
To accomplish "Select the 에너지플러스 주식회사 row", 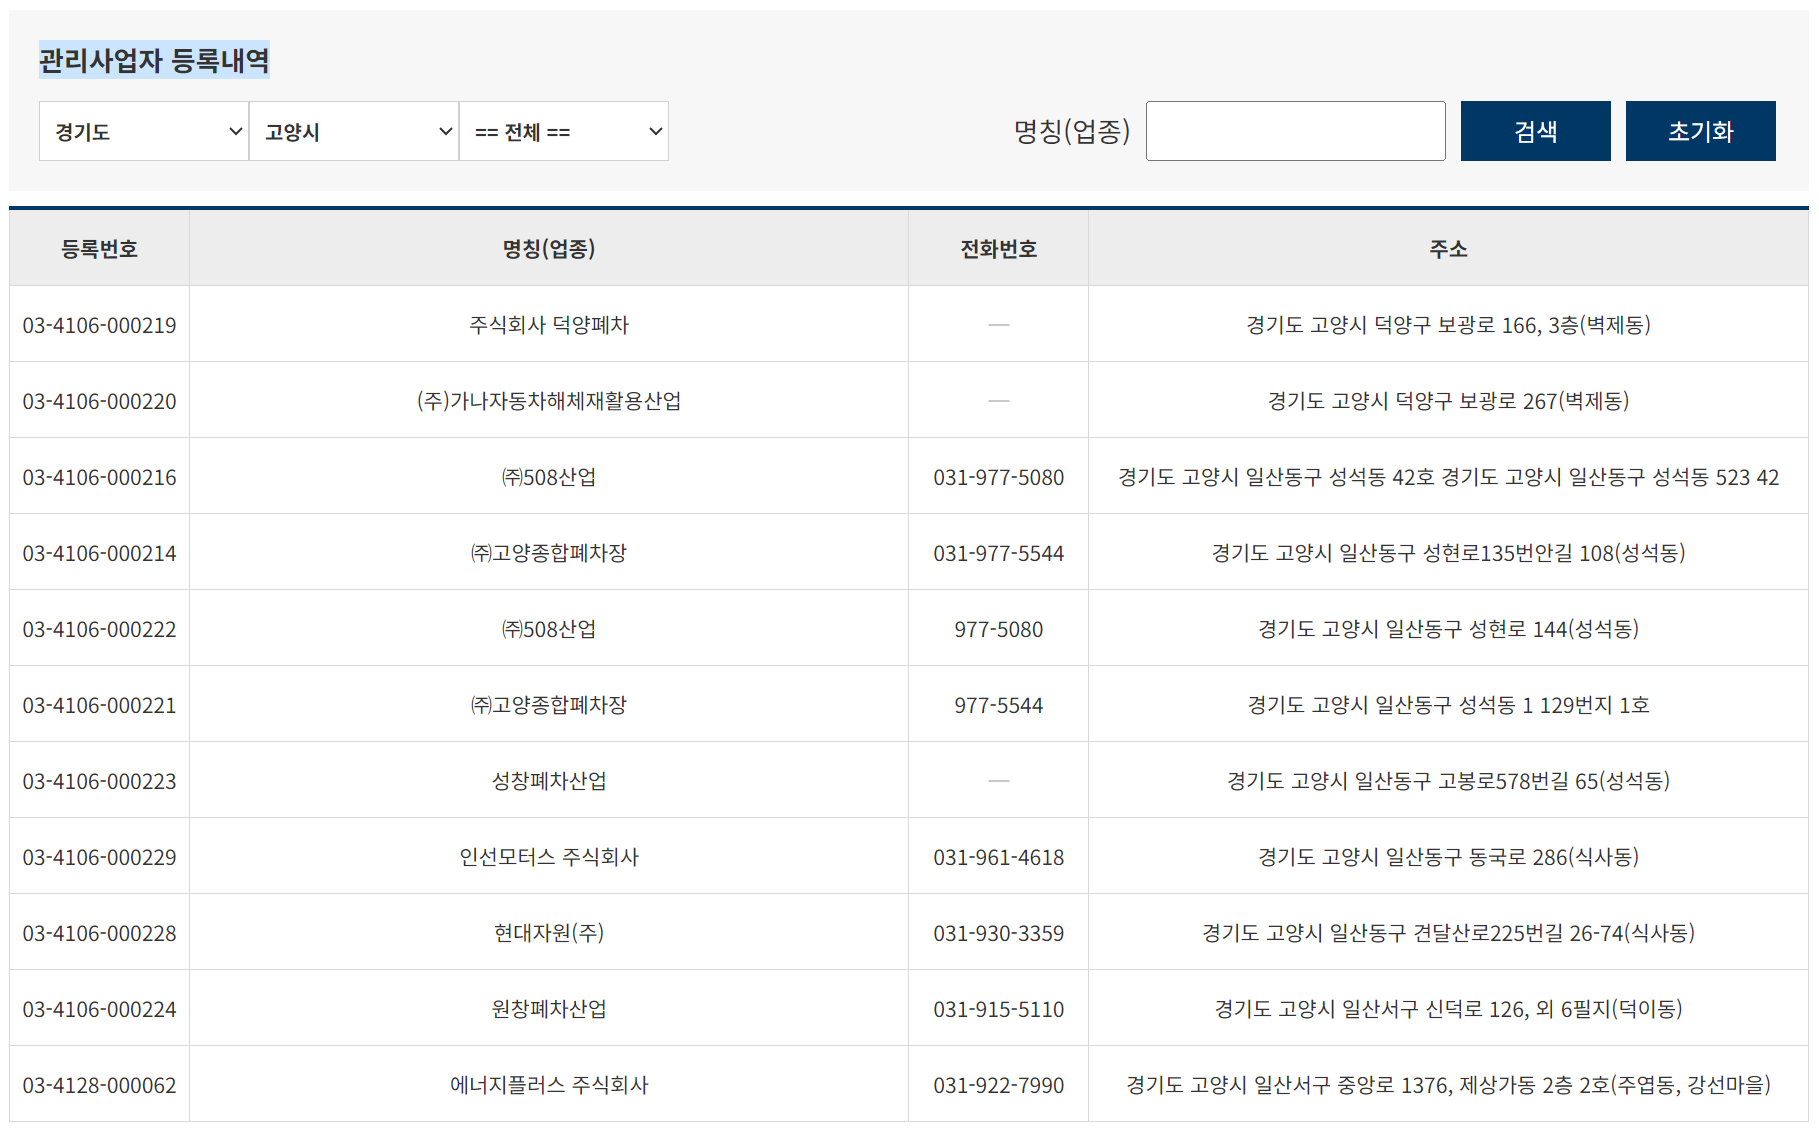I will (548, 1084).
